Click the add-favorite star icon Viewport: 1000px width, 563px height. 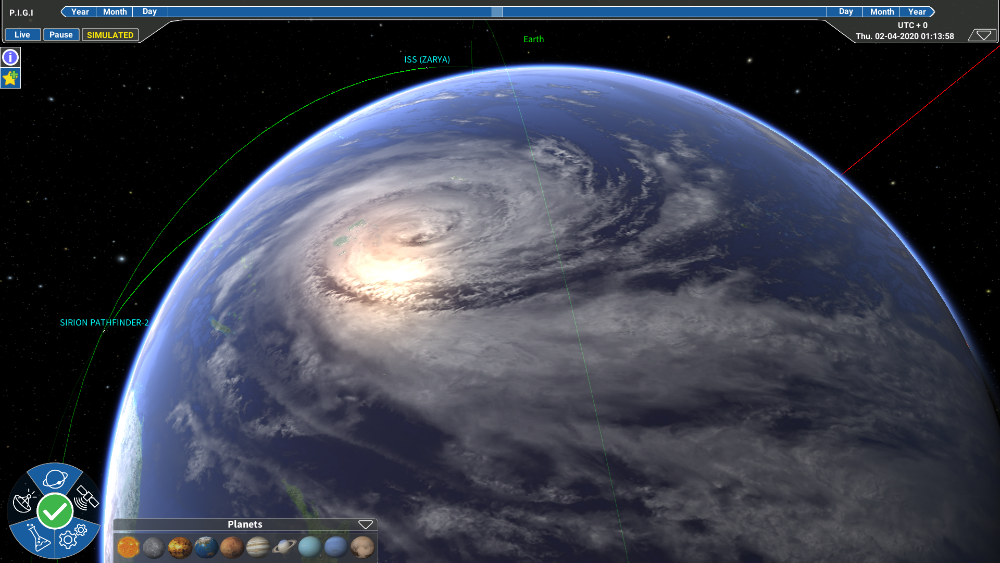(x=10, y=78)
